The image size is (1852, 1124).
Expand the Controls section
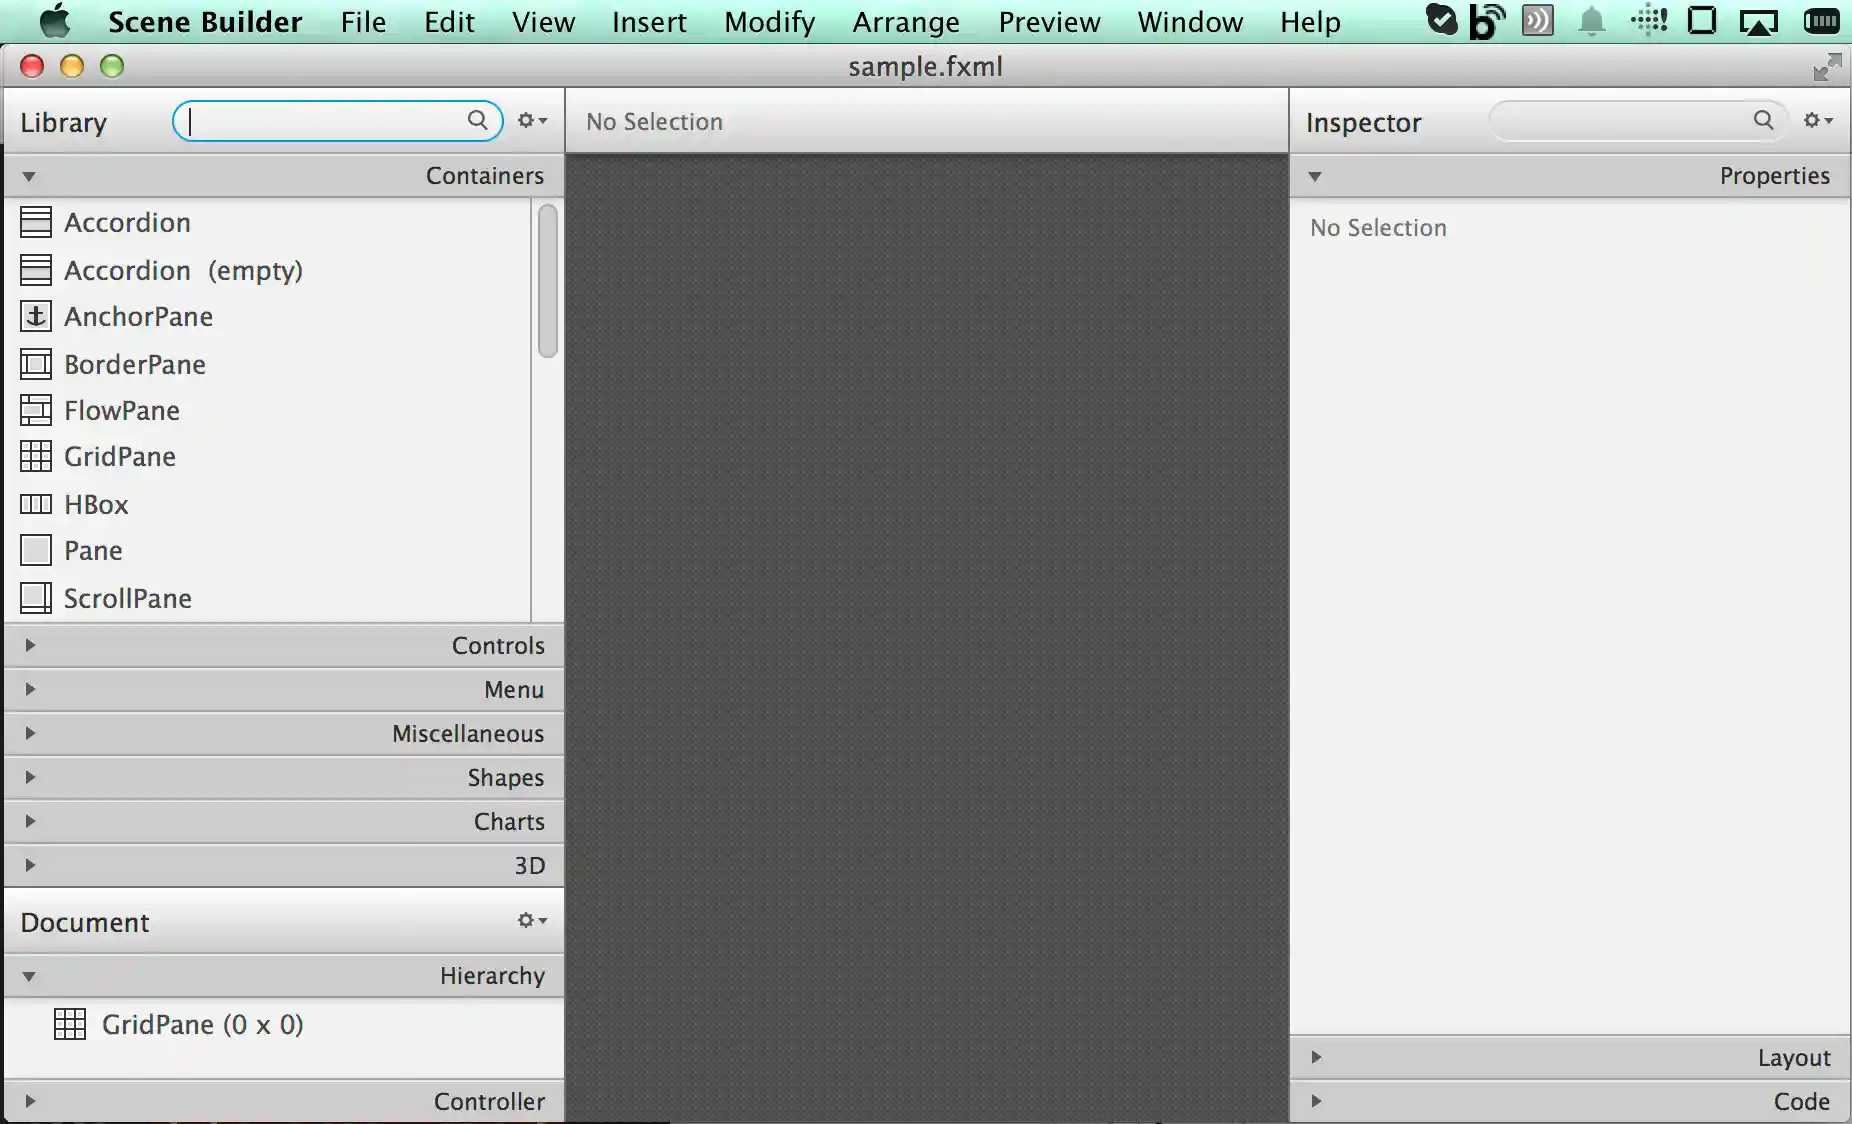pyautogui.click(x=30, y=645)
